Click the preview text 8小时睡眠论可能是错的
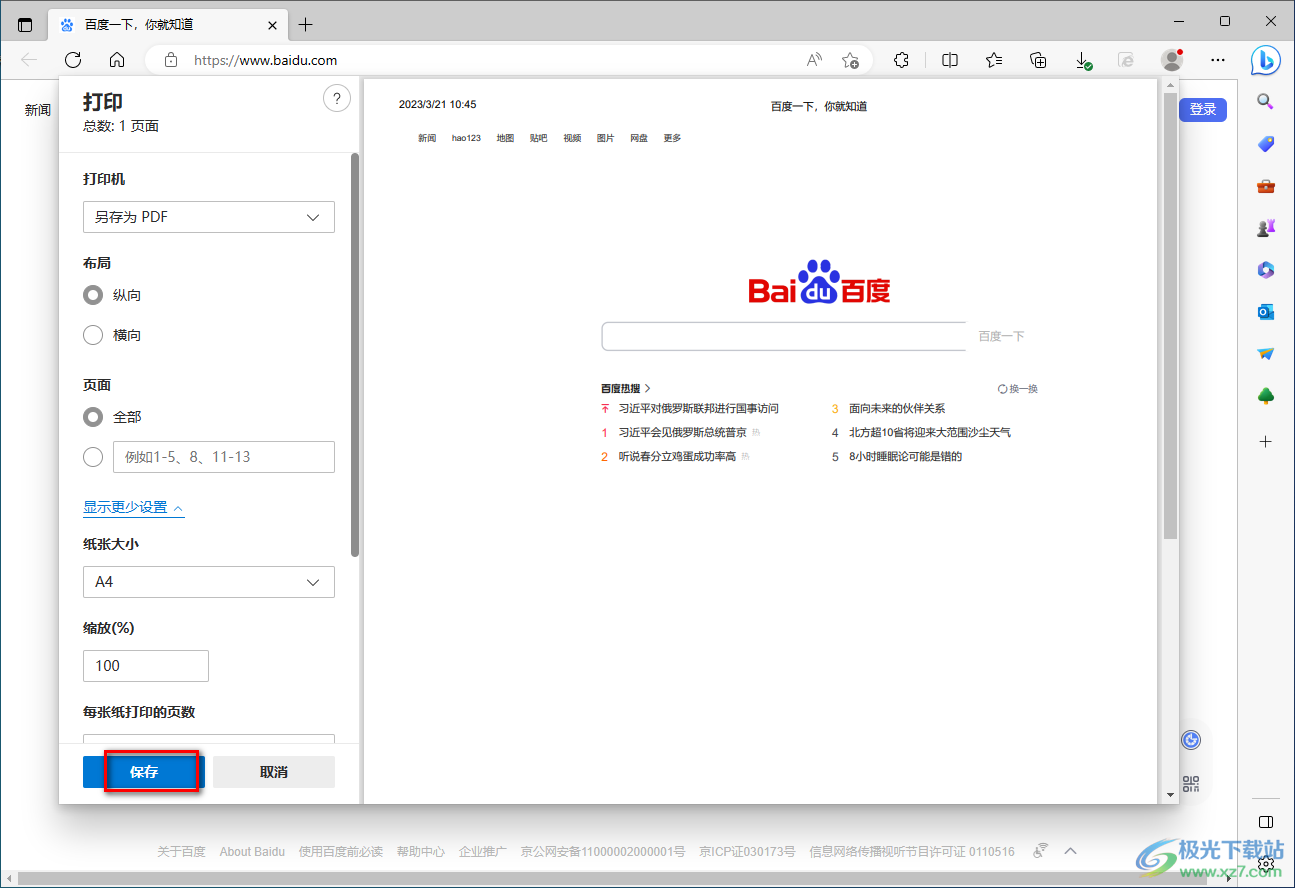 905,457
